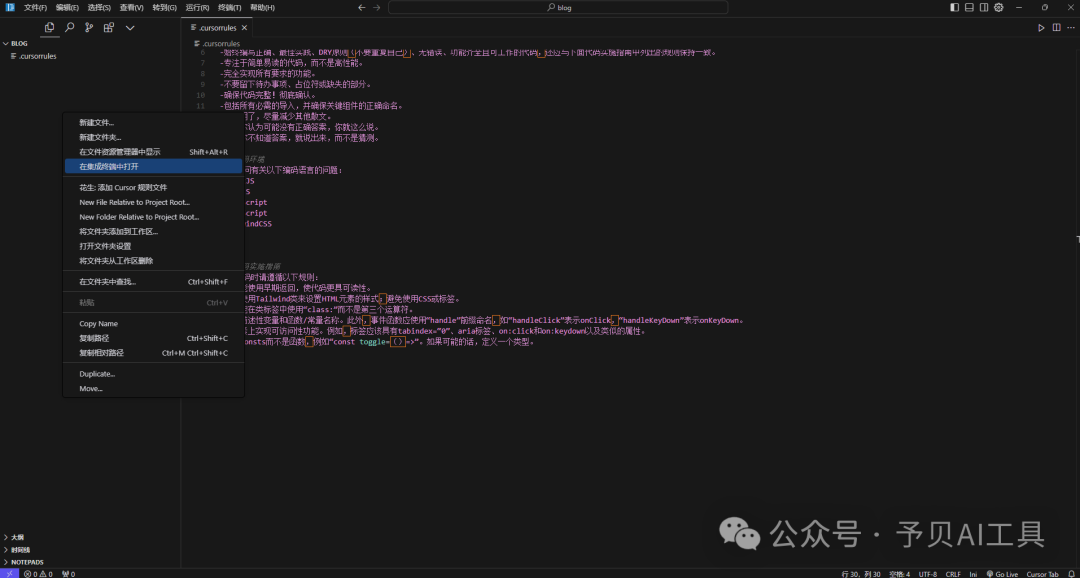Open the 选择(S) menu
The width and height of the screenshot is (1080, 578).
(100, 8)
